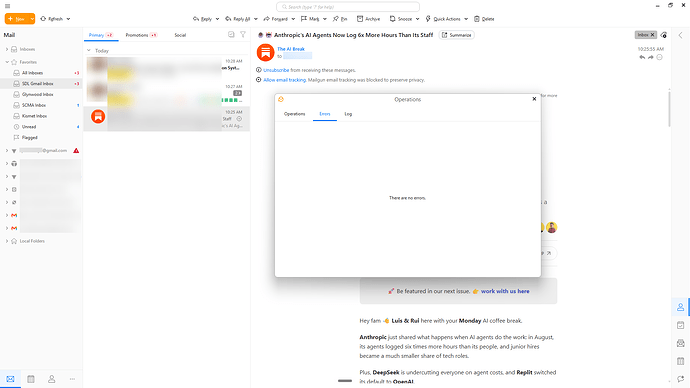Click The AI Break sender name

click(x=291, y=49)
